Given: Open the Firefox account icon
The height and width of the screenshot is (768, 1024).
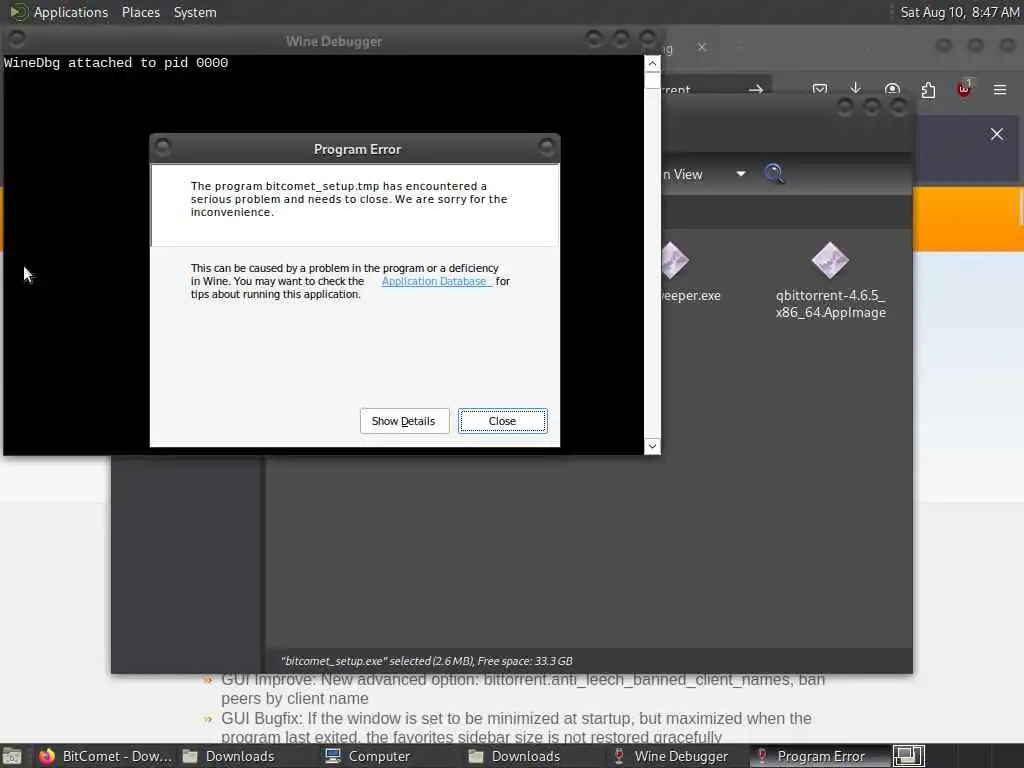Looking at the screenshot, I should coord(892,89).
